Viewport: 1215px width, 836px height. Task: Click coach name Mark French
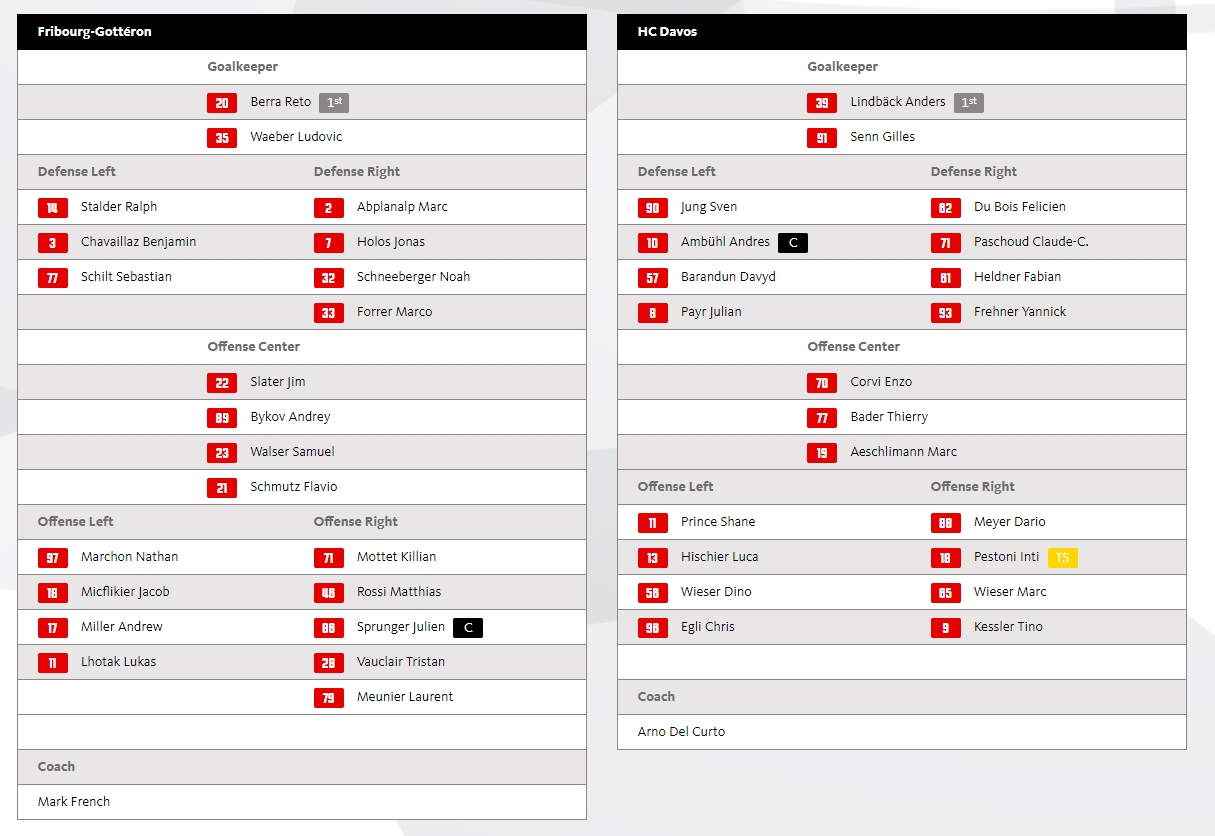pyautogui.click(x=74, y=802)
